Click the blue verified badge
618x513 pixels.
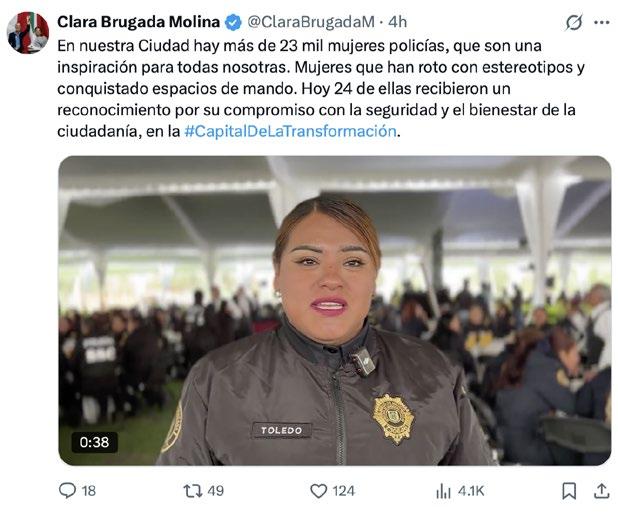pyautogui.click(x=233, y=22)
